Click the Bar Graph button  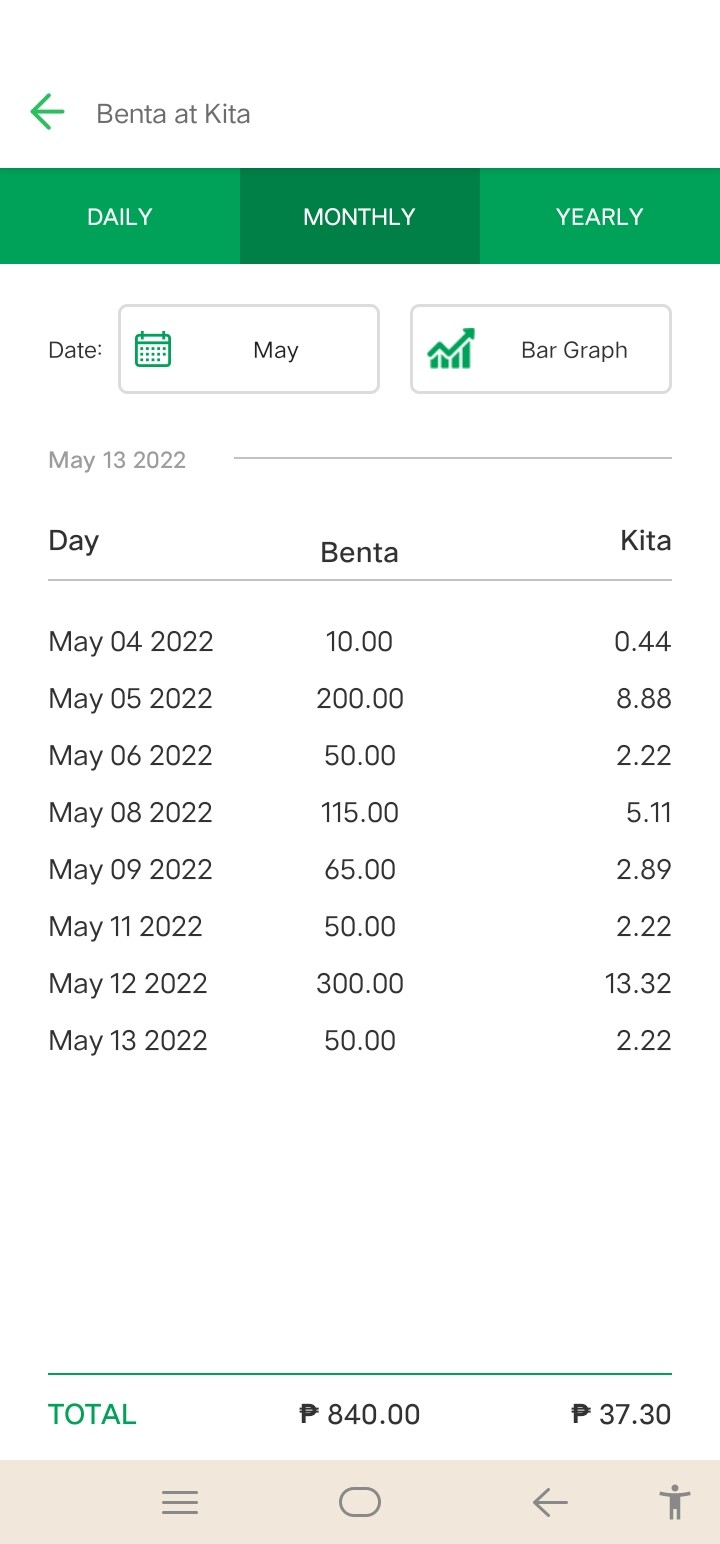tap(541, 349)
